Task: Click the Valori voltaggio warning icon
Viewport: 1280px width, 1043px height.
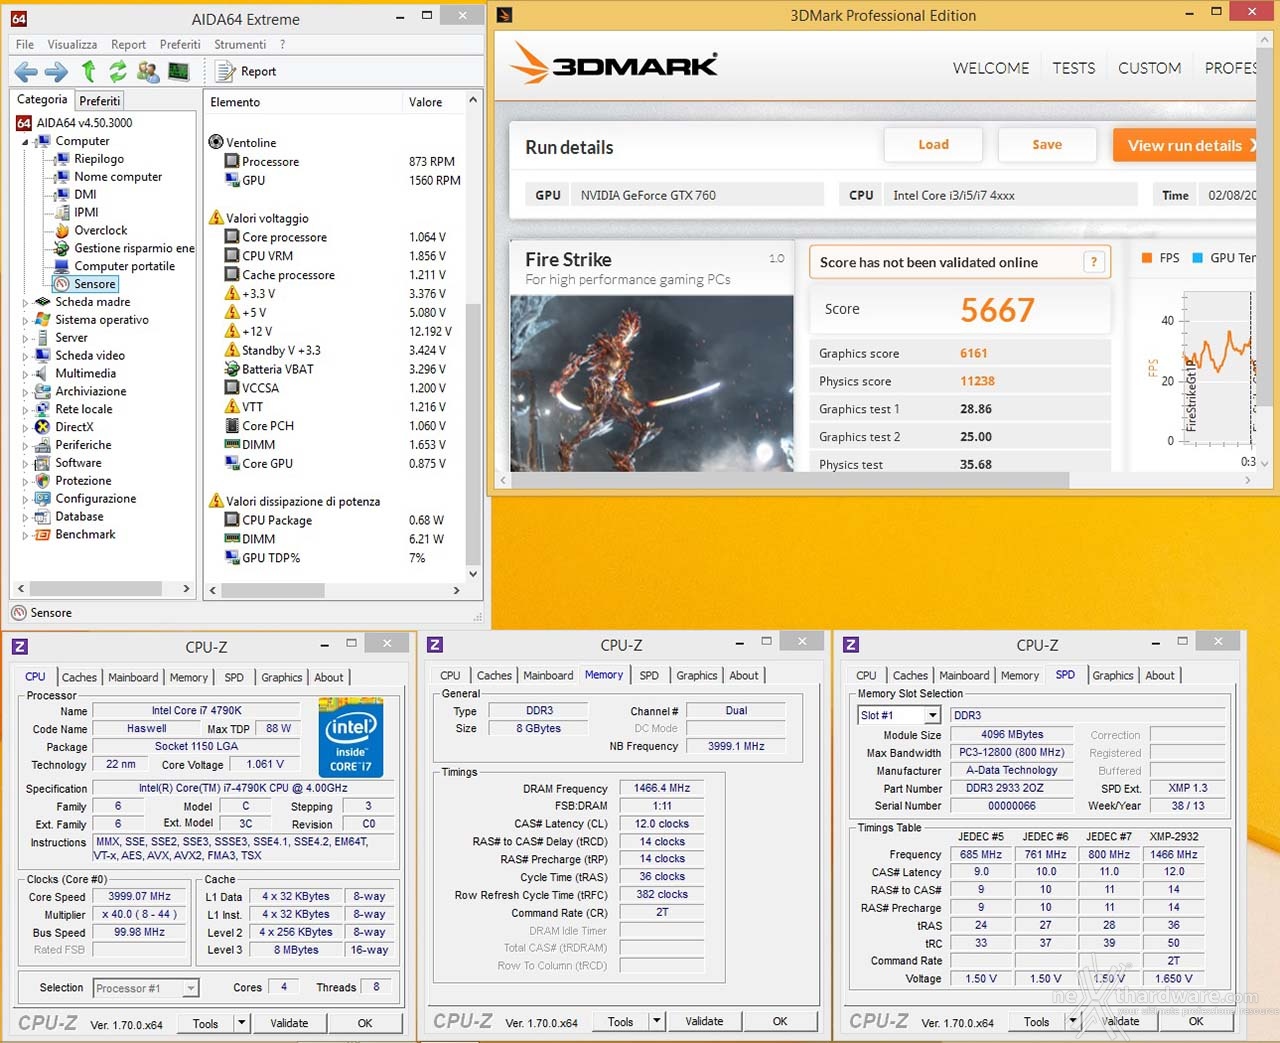Action: coord(215,218)
